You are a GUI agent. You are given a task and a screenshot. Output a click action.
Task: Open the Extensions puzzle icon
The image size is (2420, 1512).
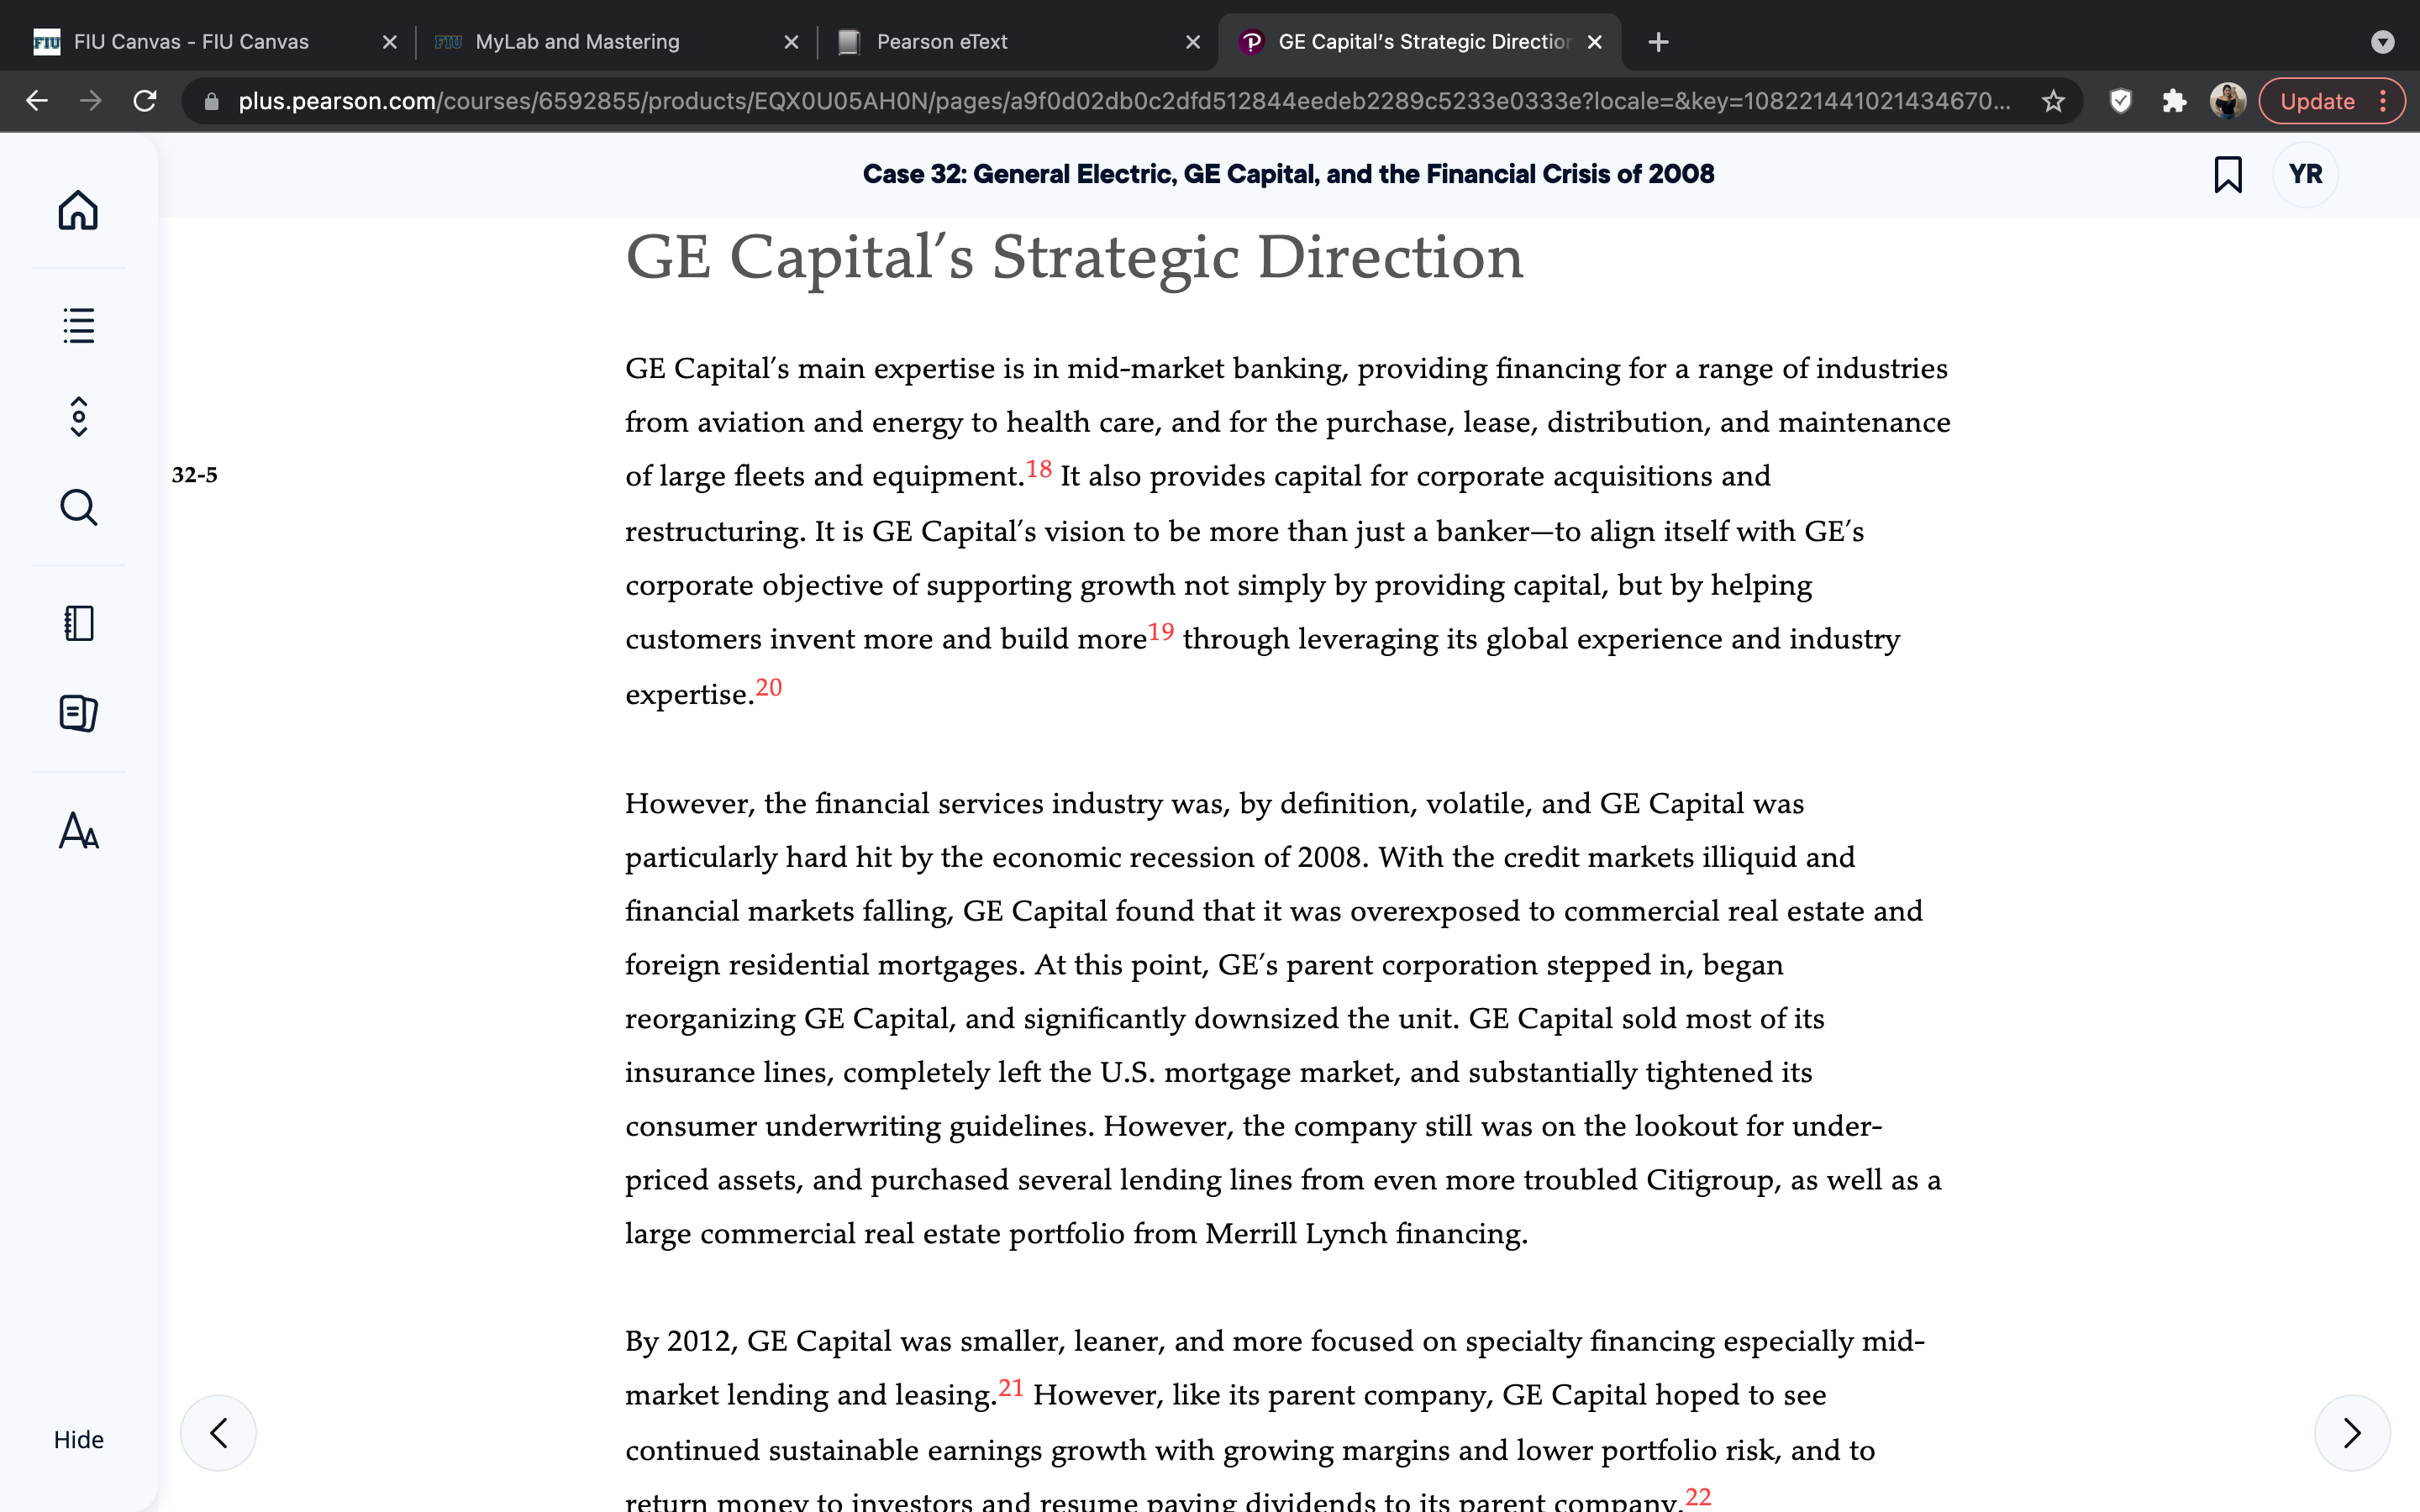[x=2174, y=101]
